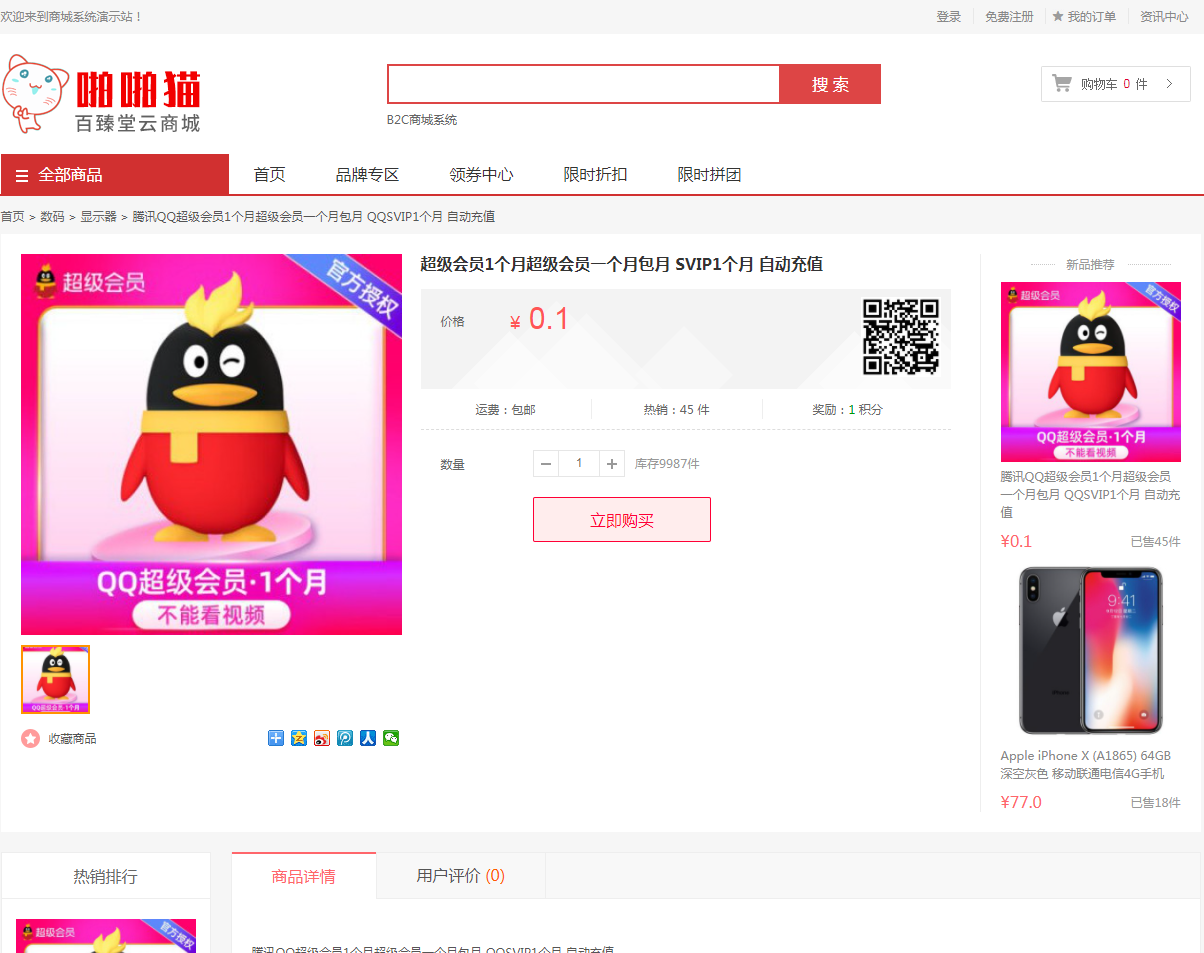Open 限时折扣 in navigation bar
This screenshot has height=953, width=1204.
pos(595,175)
